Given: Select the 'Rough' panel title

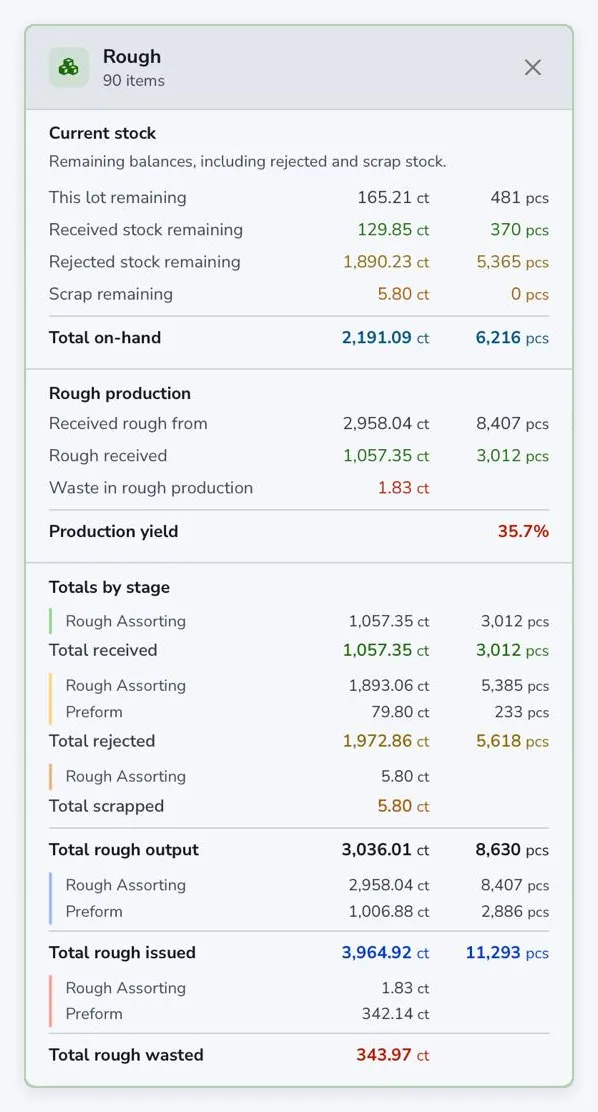Looking at the screenshot, I should coord(132,57).
